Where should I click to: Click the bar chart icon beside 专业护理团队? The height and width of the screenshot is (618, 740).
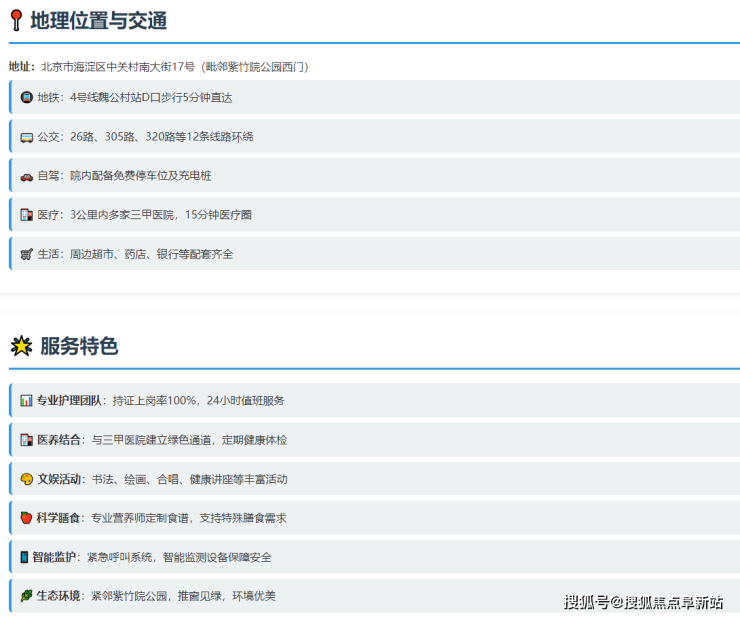point(27,400)
